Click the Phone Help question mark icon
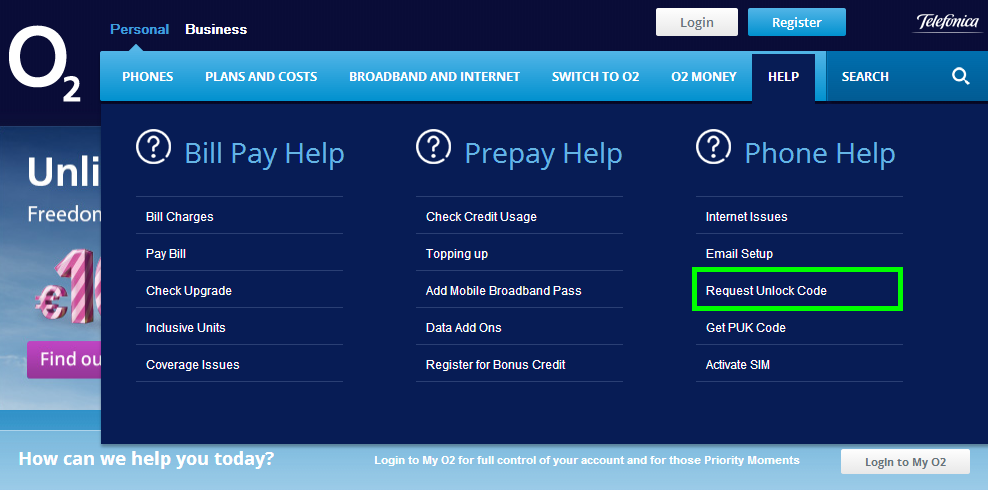This screenshot has height=490, width=988. 713,148
